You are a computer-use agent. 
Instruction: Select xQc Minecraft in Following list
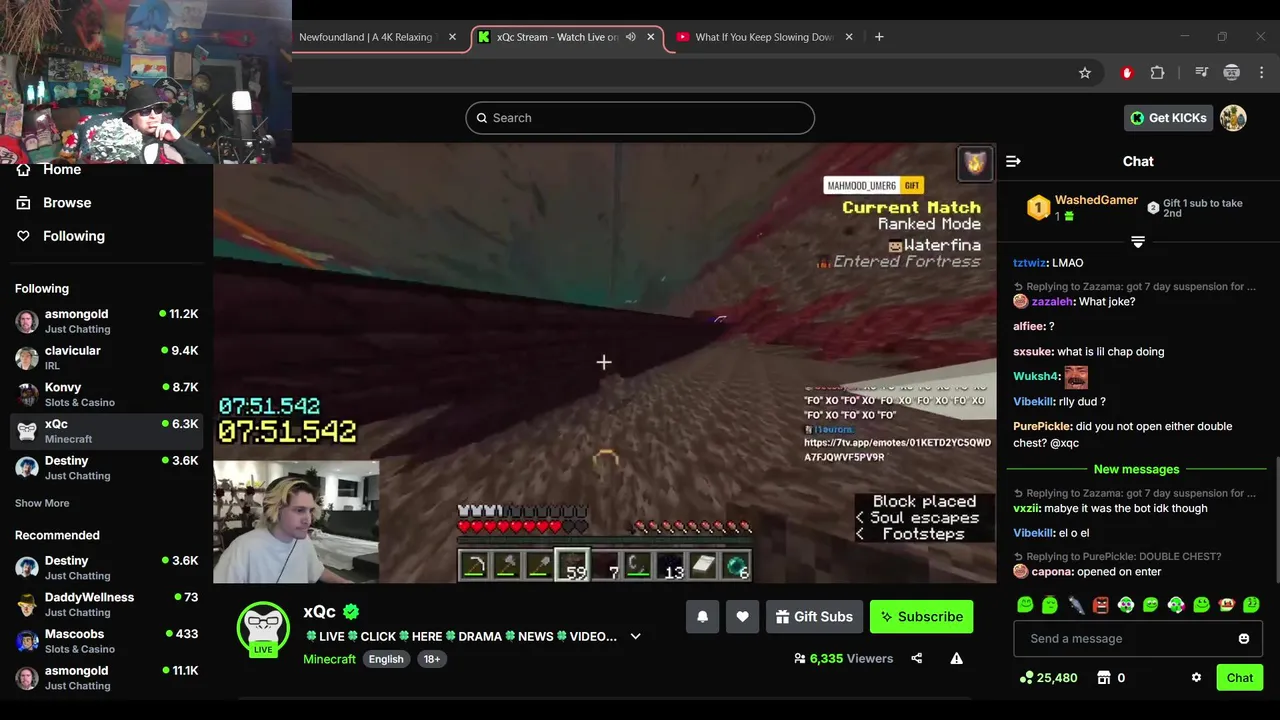[106, 431]
